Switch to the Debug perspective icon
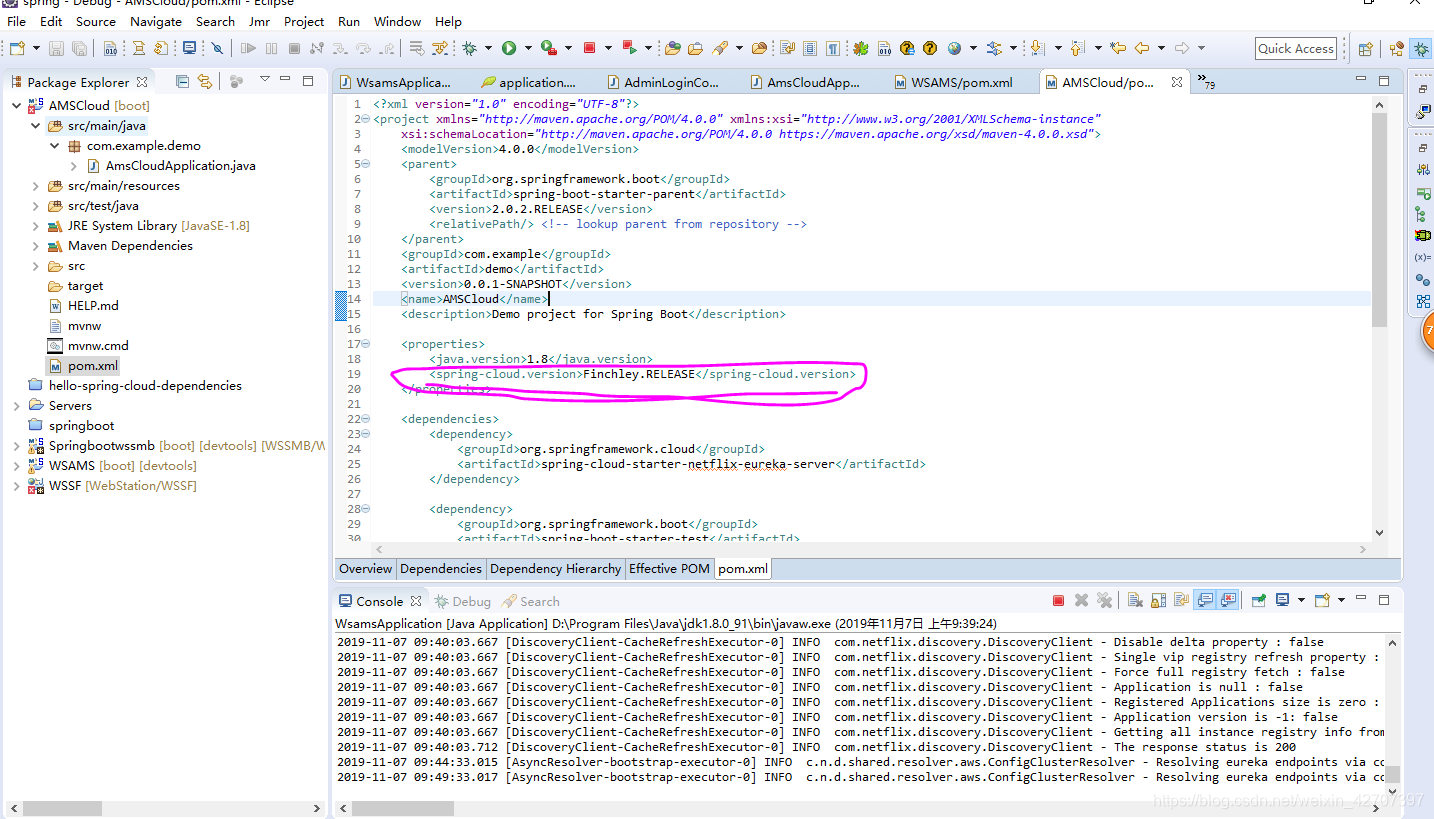This screenshot has height=819, width=1434. click(x=1421, y=49)
